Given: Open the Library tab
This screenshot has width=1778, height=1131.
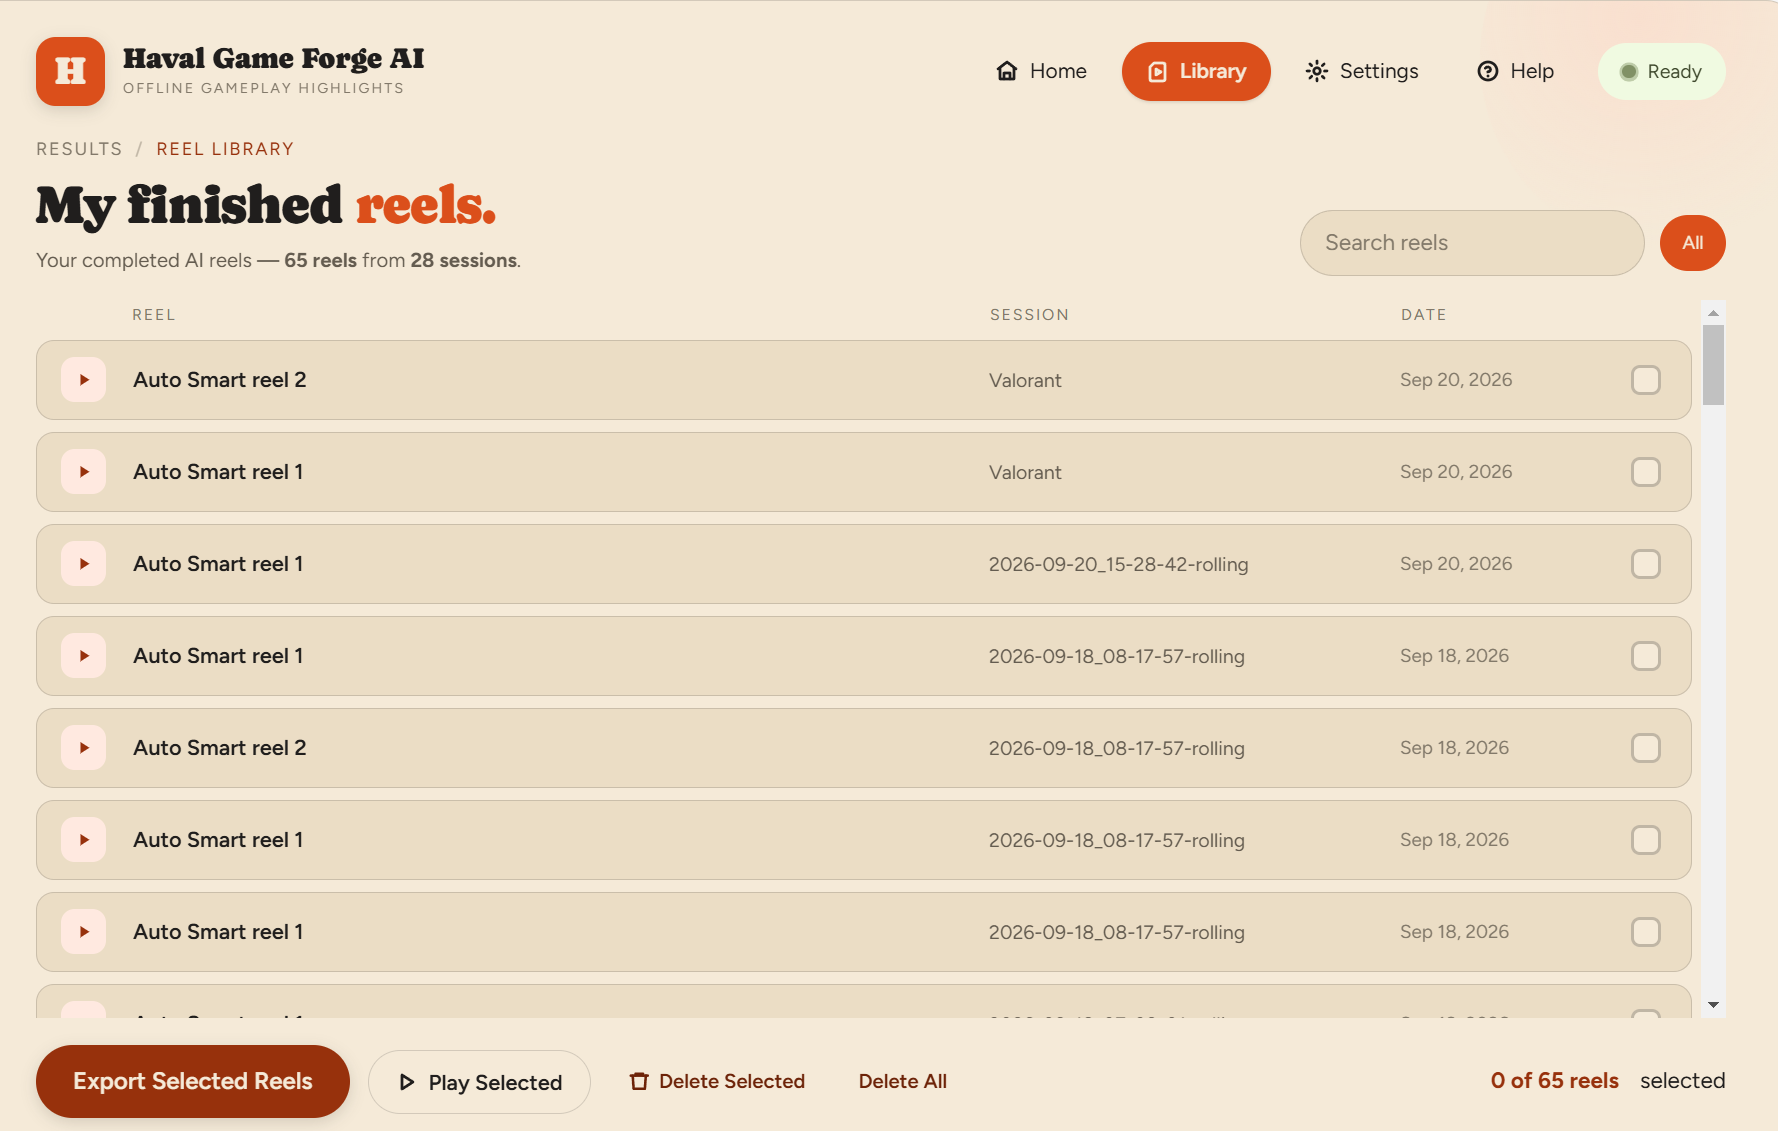Looking at the screenshot, I should (1196, 71).
